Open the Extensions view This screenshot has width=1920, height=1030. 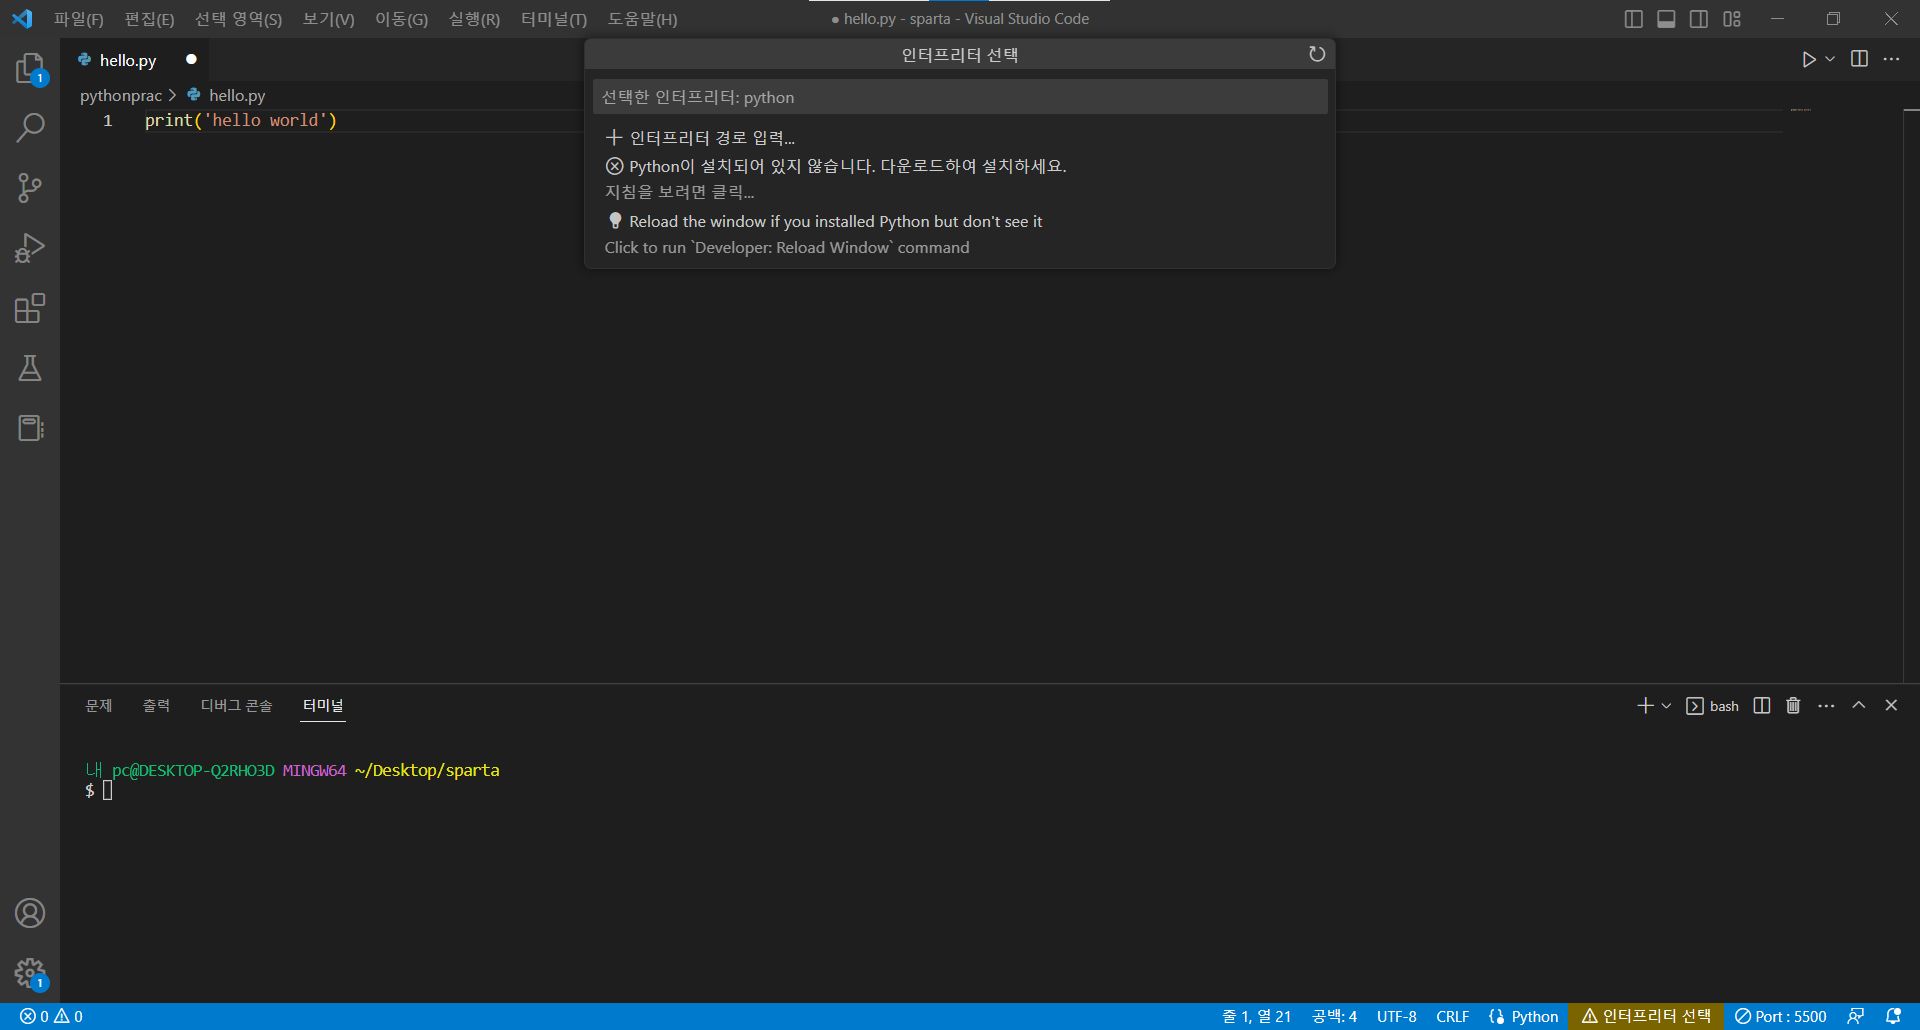30,308
